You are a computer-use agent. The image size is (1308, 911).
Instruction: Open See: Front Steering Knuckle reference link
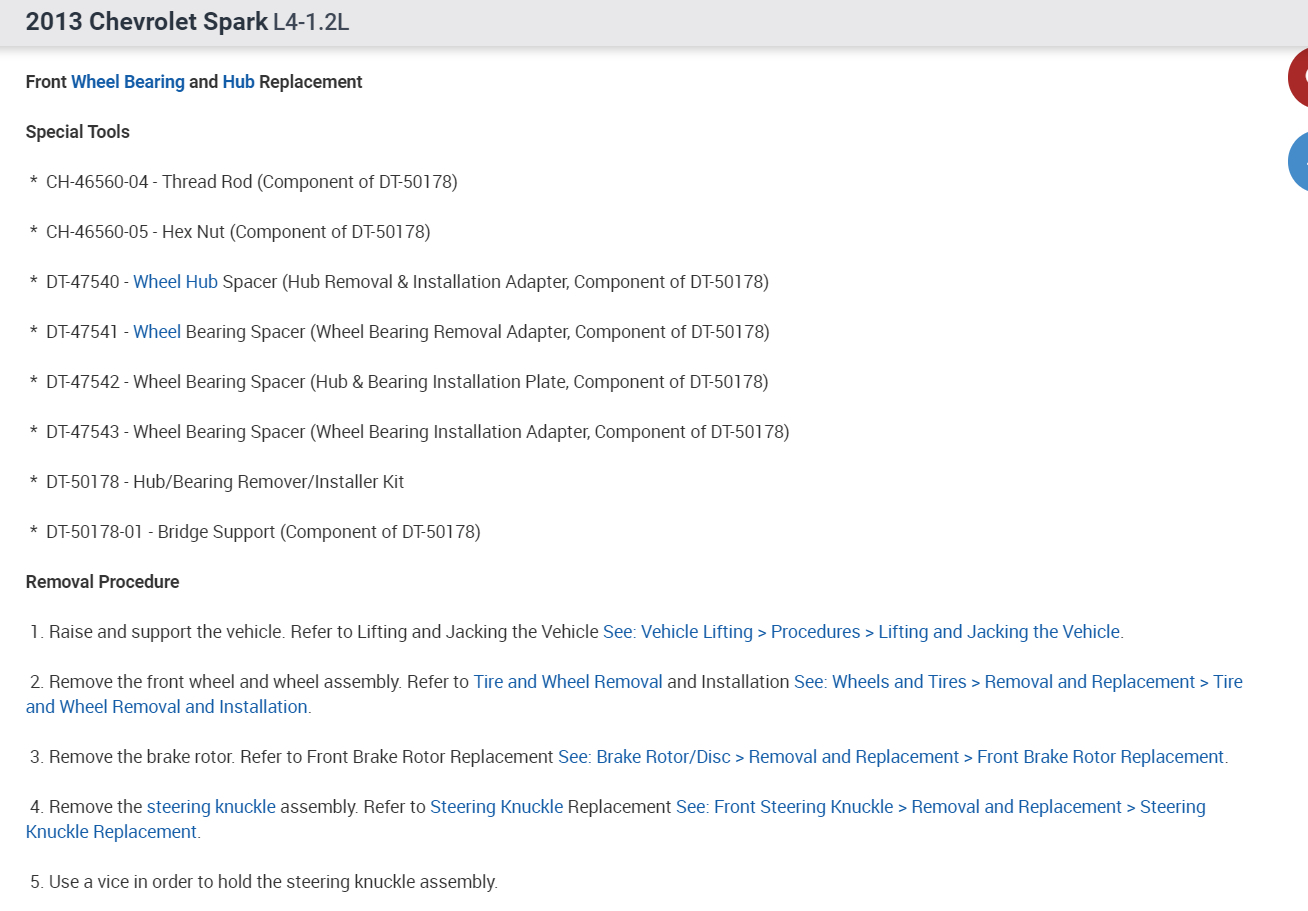940,807
